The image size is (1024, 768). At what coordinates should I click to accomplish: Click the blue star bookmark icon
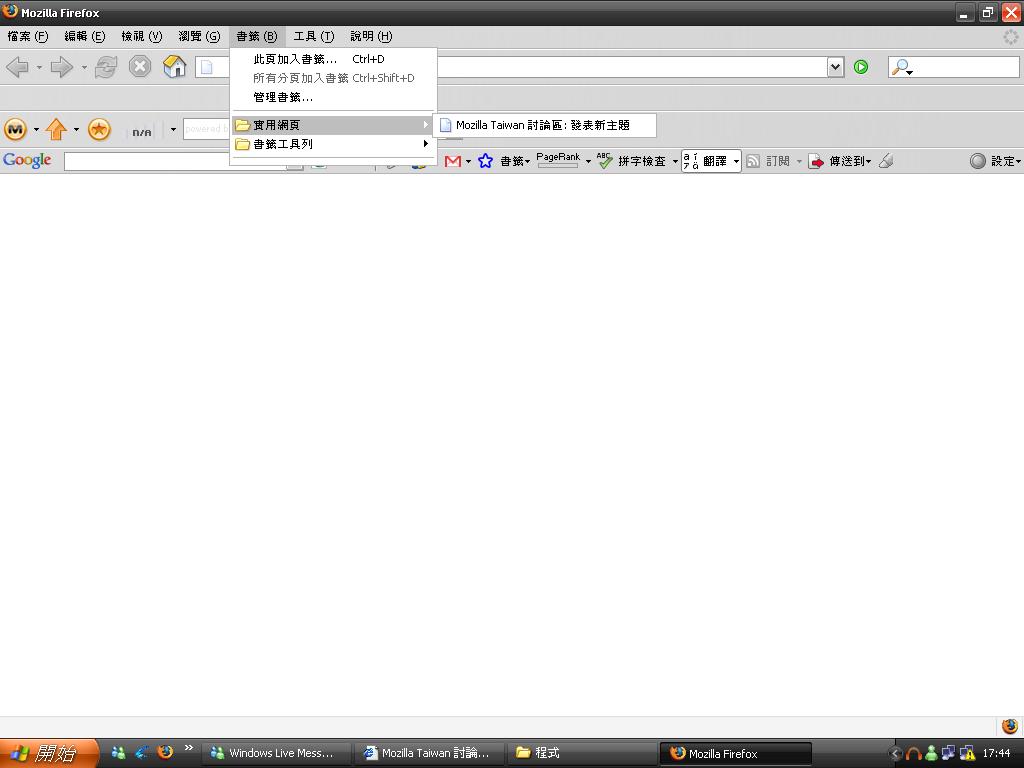click(x=485, y=161)
